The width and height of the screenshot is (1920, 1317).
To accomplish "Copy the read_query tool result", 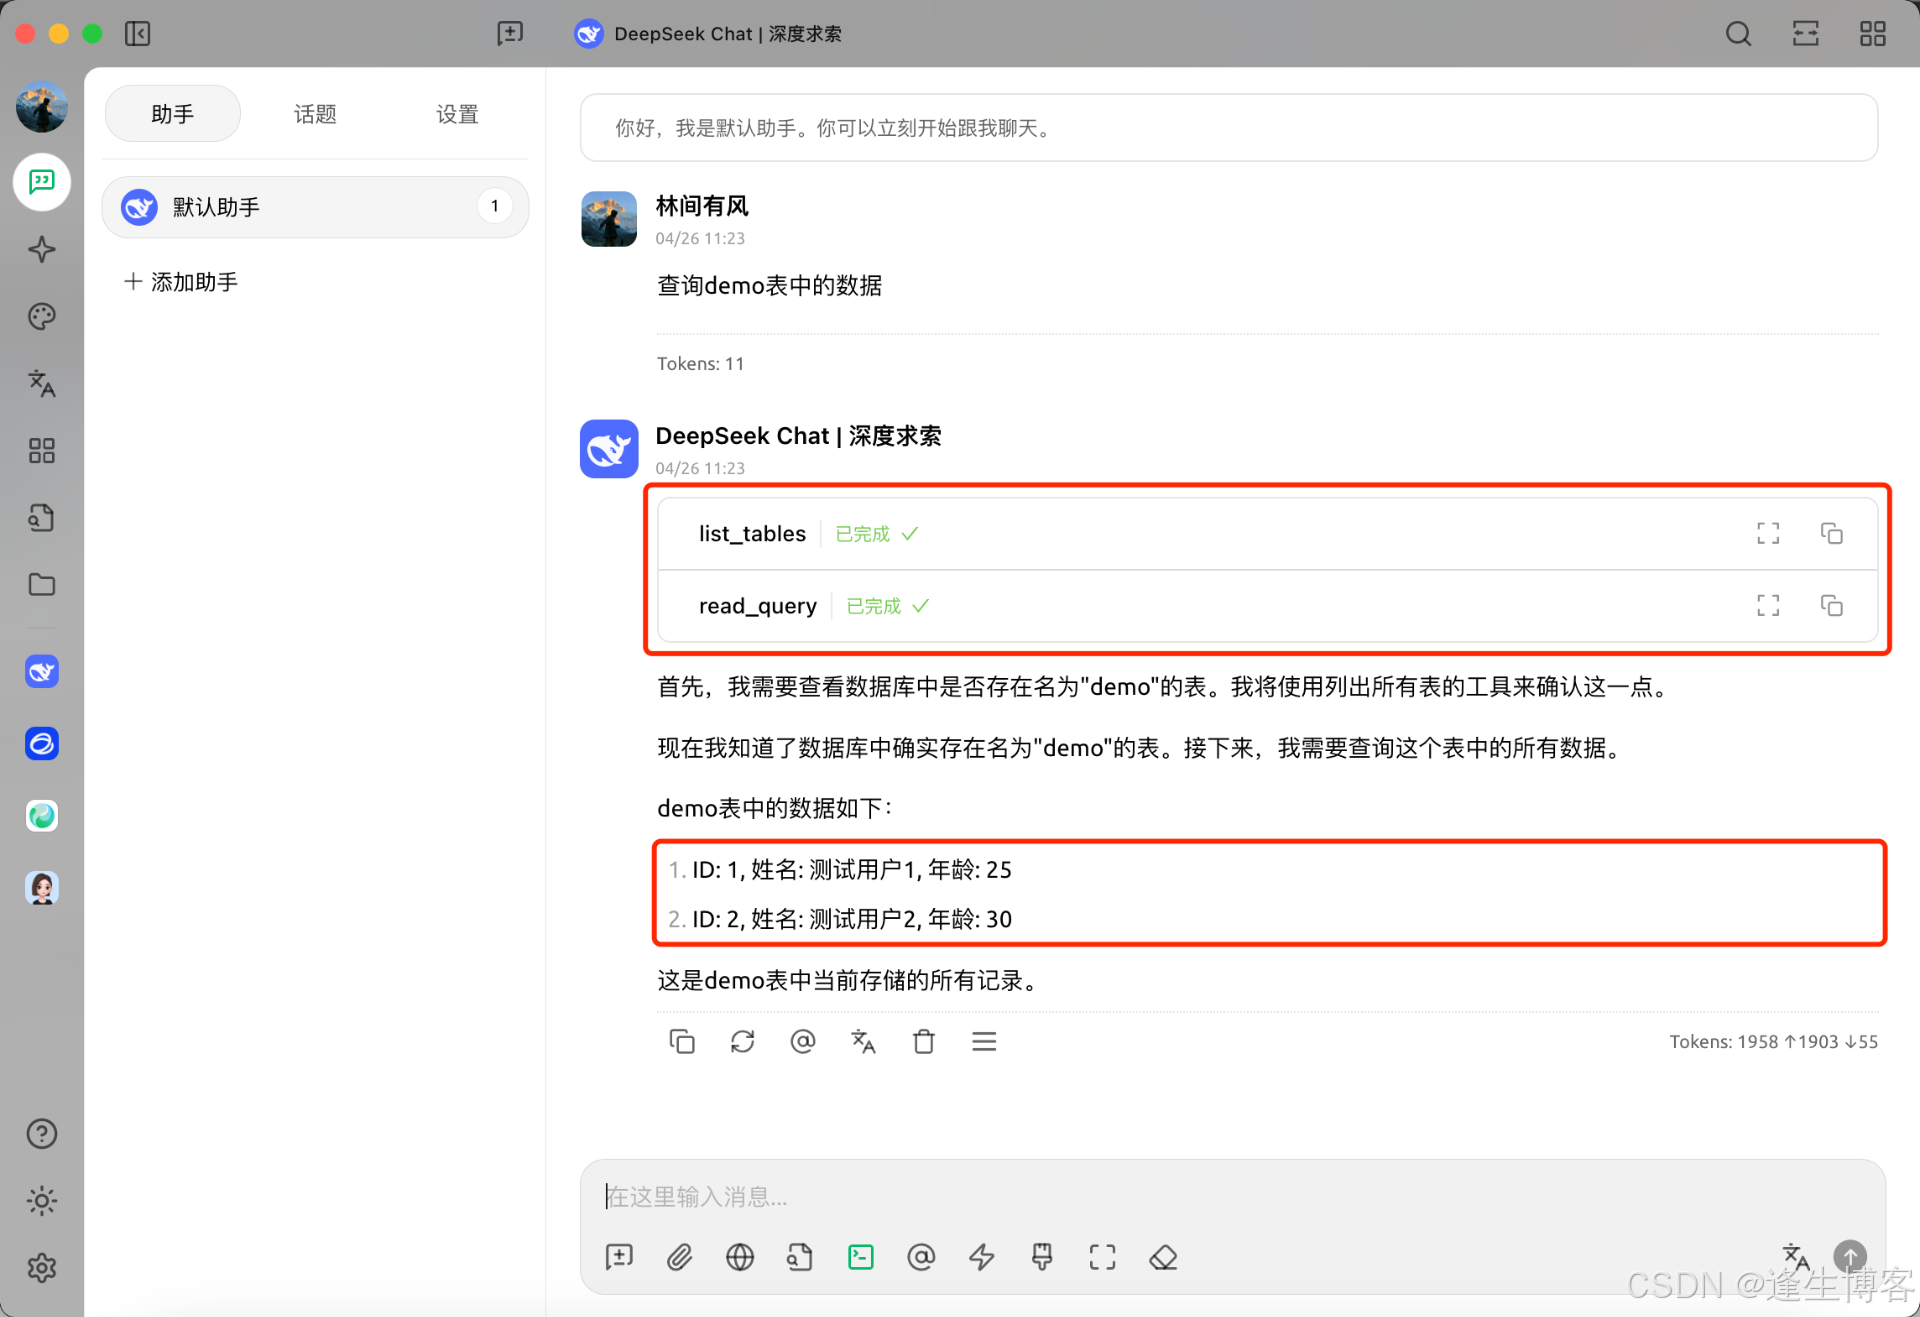I will (x=1831, y=605).
